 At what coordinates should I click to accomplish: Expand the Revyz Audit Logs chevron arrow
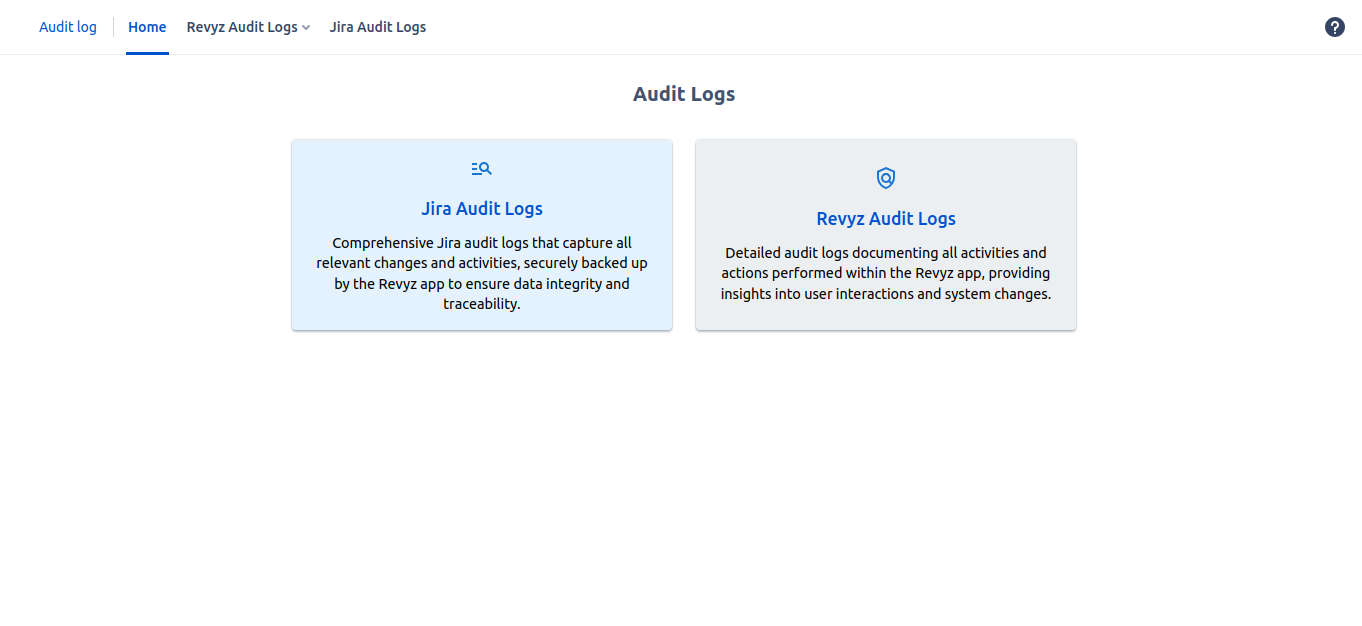(x=306, y=28)
